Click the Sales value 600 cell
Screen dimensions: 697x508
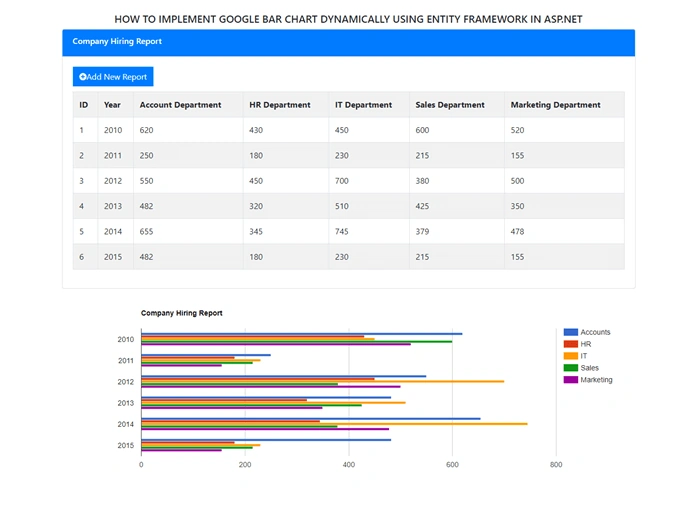pos(457,130)
